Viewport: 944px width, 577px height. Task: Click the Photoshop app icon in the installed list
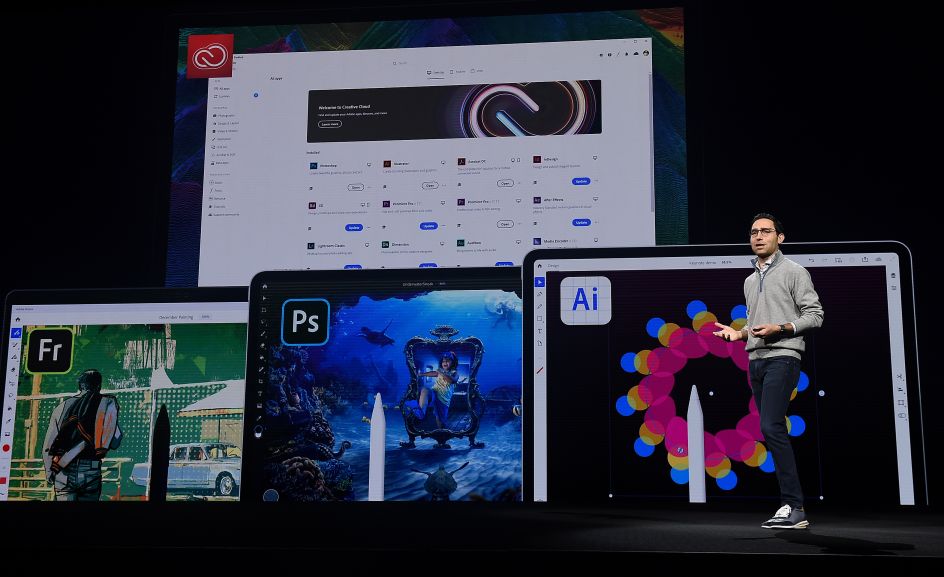tap(313, 165)
